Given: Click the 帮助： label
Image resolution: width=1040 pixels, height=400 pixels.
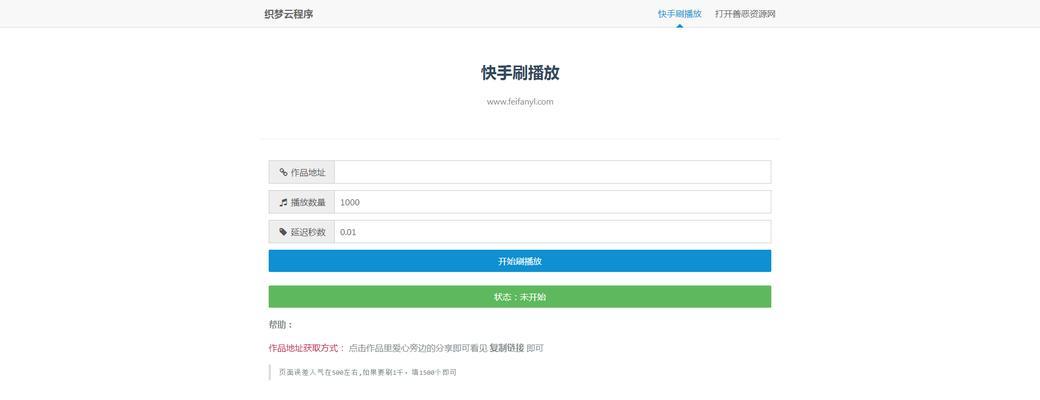Looking at the screenshot, I should pos(281,325).
